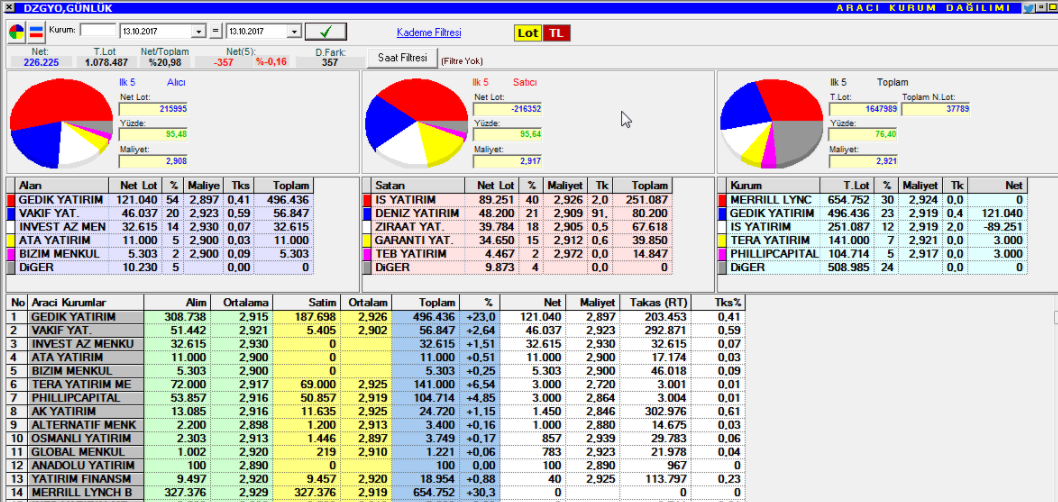Screen dimensions: 1058x502
Task: Click the Net Lot field showing -216352
Action: [x=507, y=109]
